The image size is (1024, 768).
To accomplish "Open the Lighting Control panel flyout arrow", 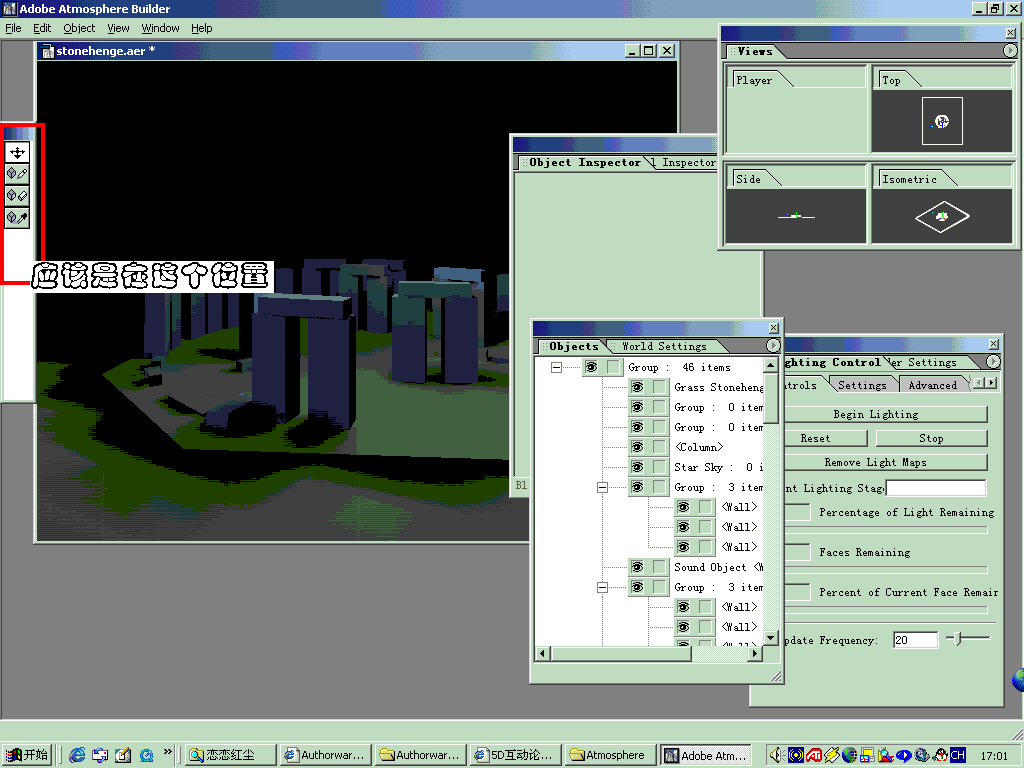I will tap(993, 361).
